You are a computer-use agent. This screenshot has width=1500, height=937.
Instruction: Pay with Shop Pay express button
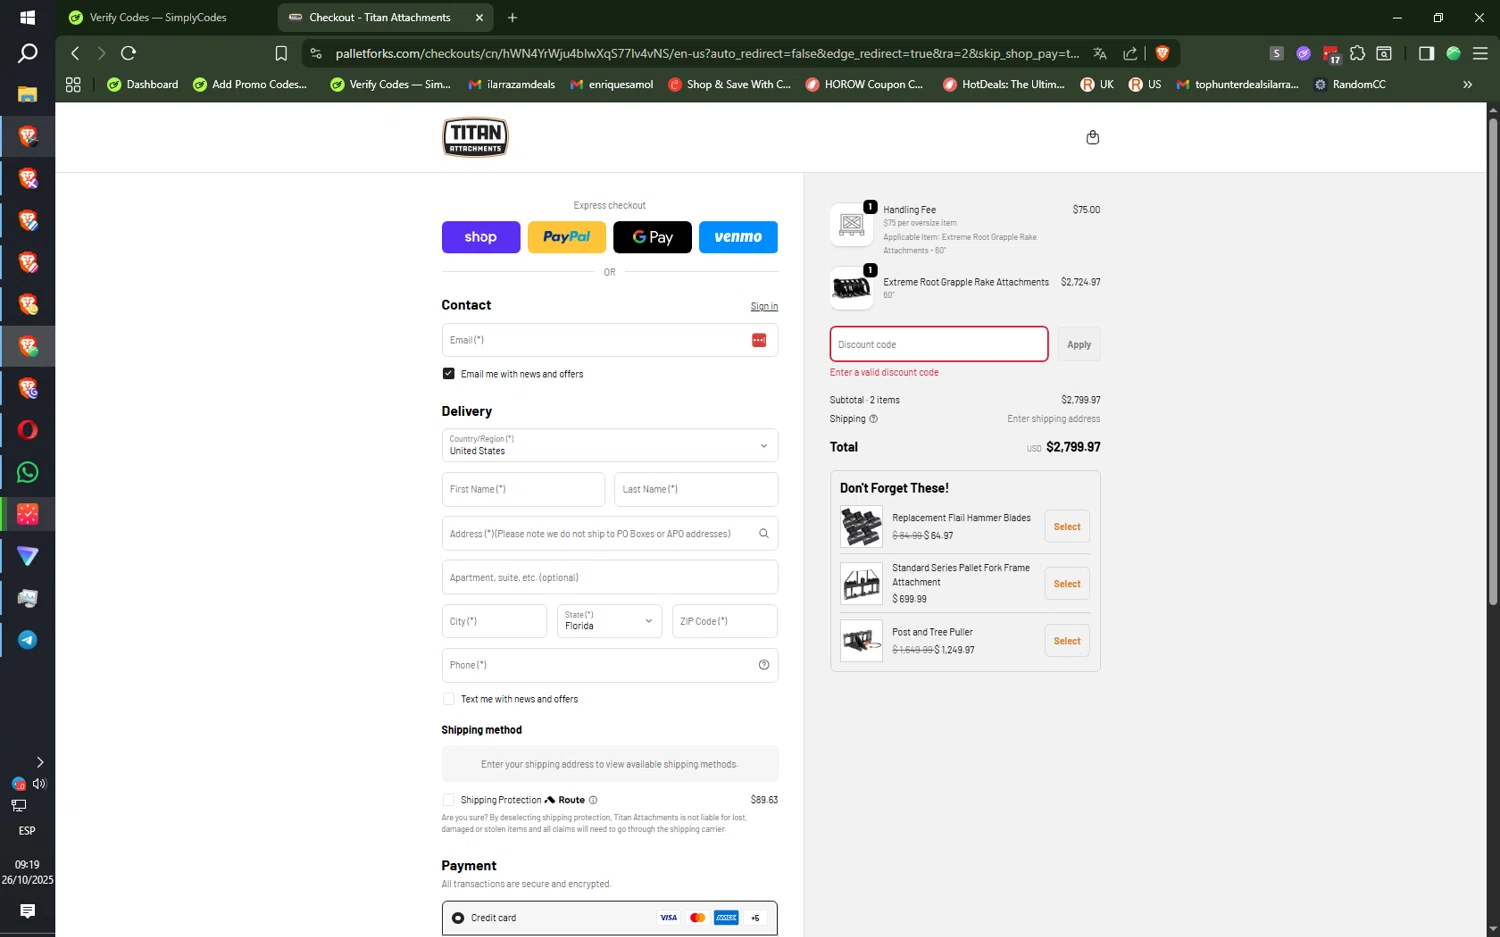coord(481,237)
